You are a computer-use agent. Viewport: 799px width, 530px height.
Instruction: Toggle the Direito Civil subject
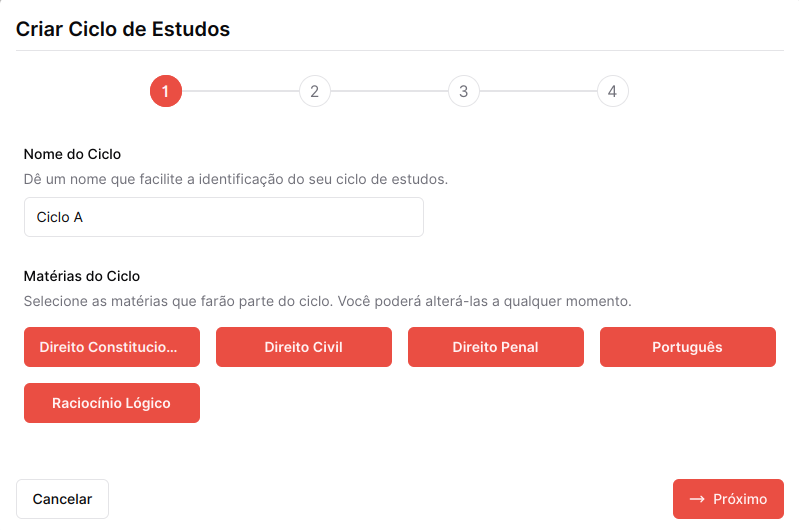tap(304, 347)
